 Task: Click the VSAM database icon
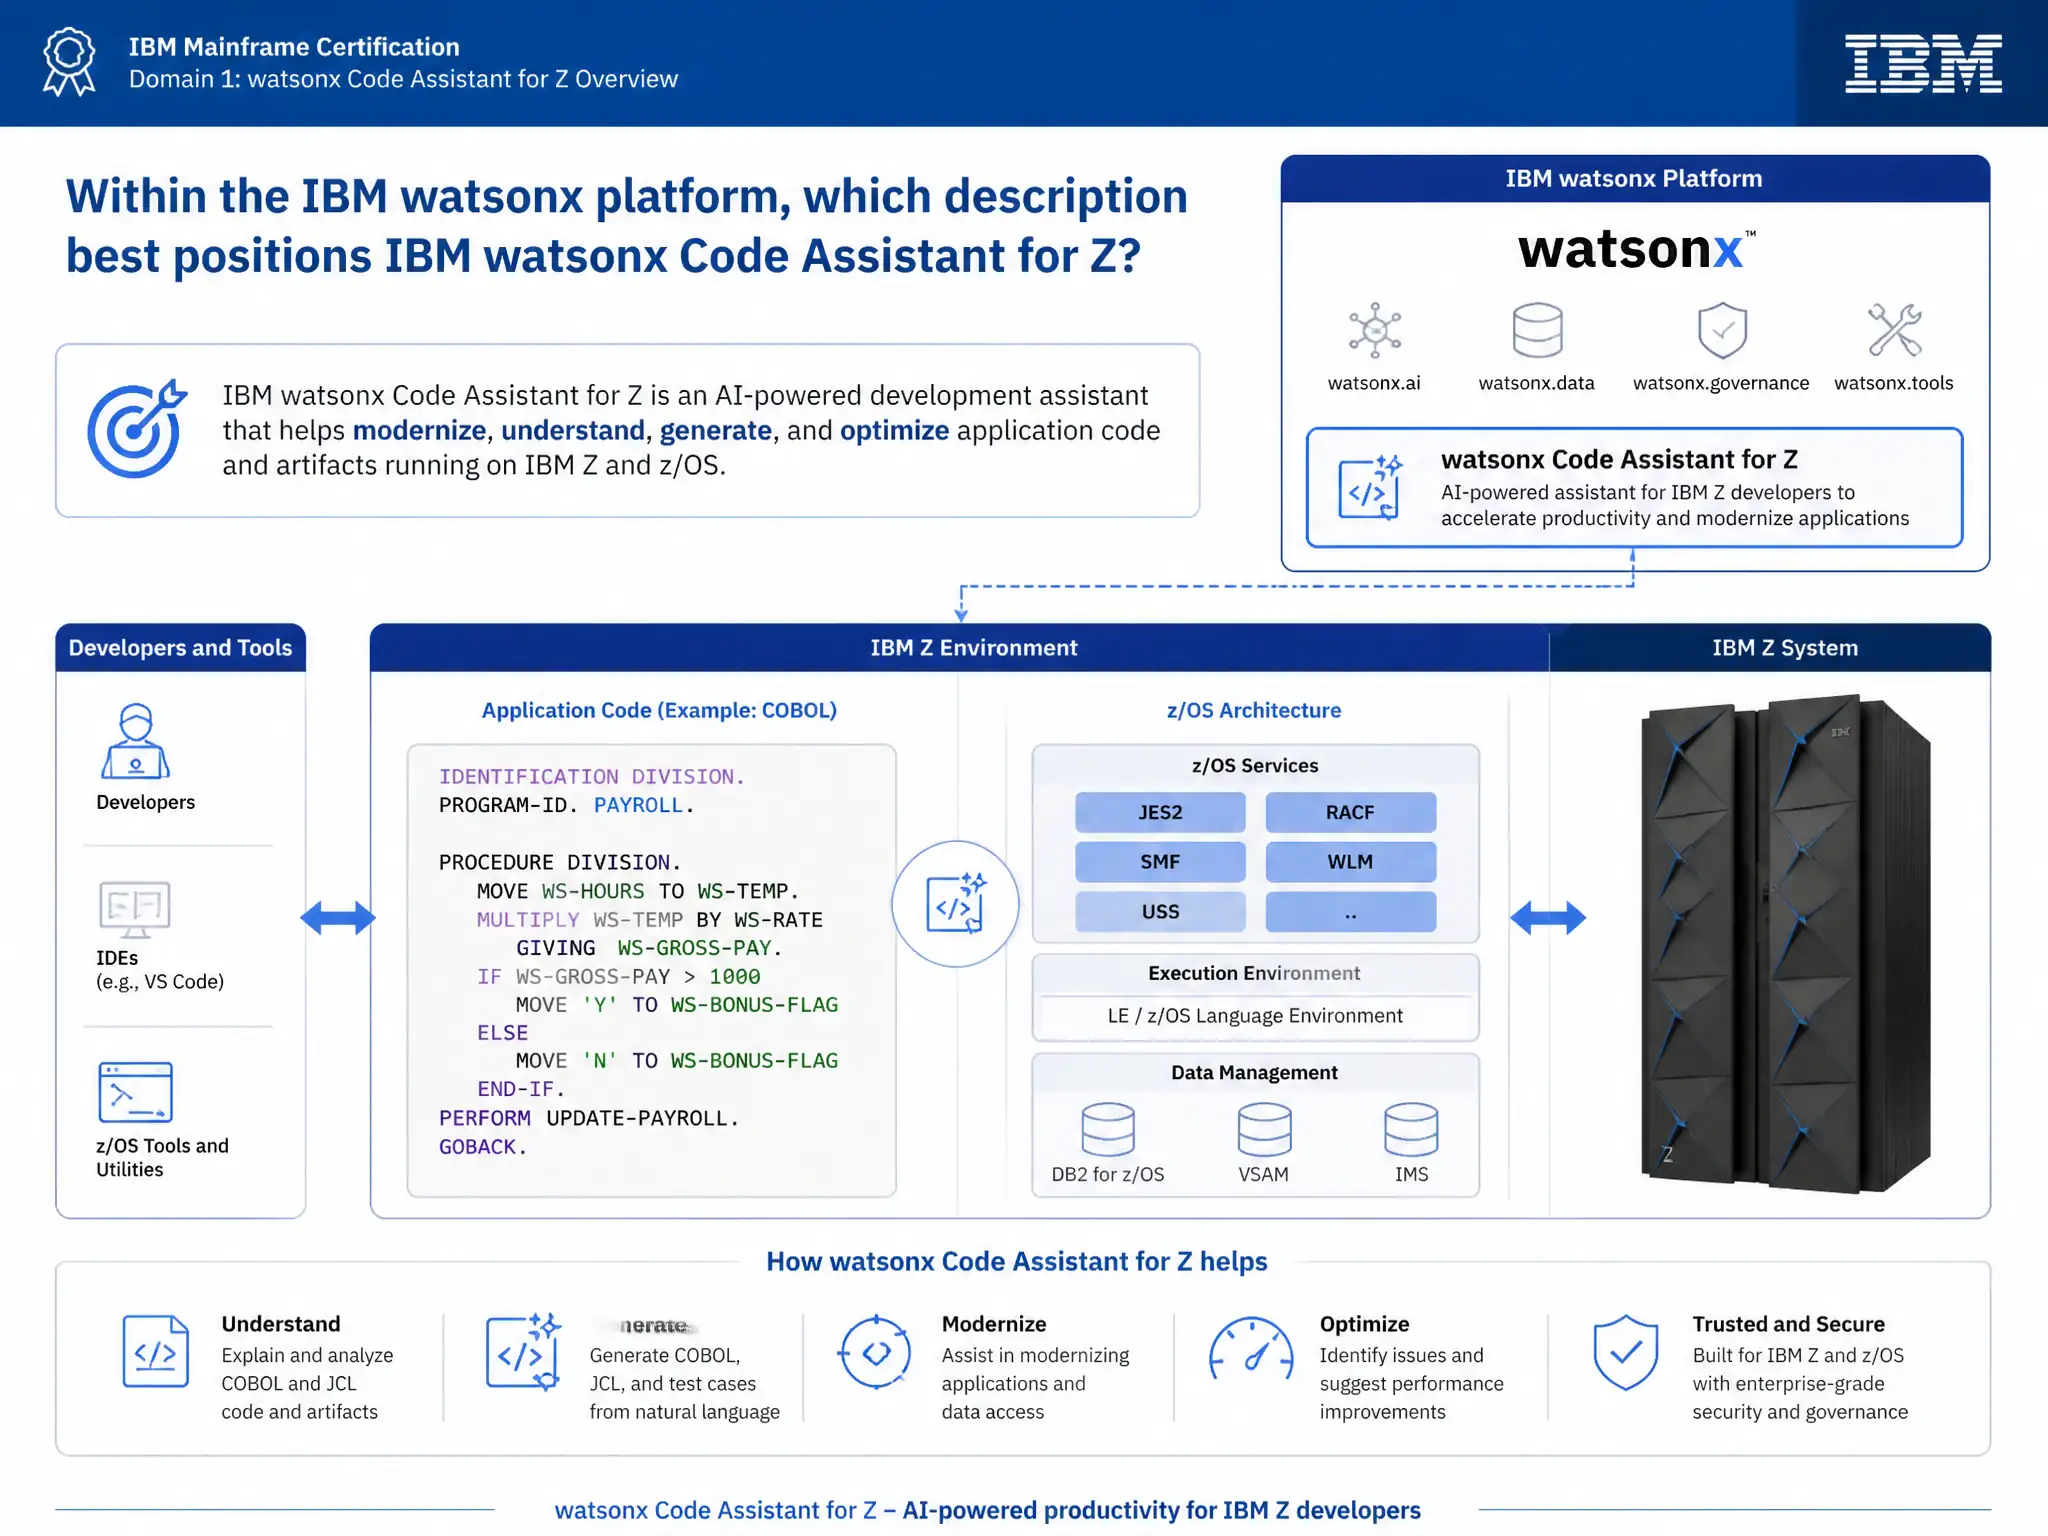pyautogui.click(x=1264, y=1129)
